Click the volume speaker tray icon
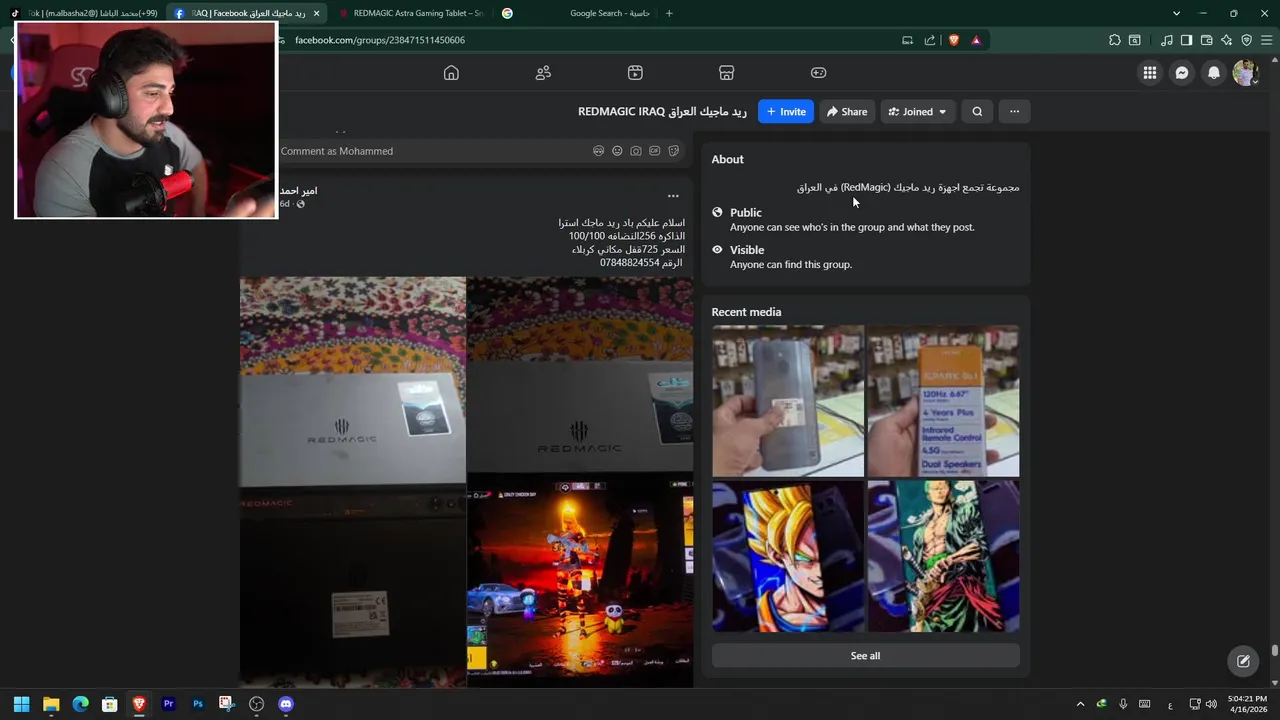The width and height of the screenshot is (1280, 720). (x=1212, y=704)
